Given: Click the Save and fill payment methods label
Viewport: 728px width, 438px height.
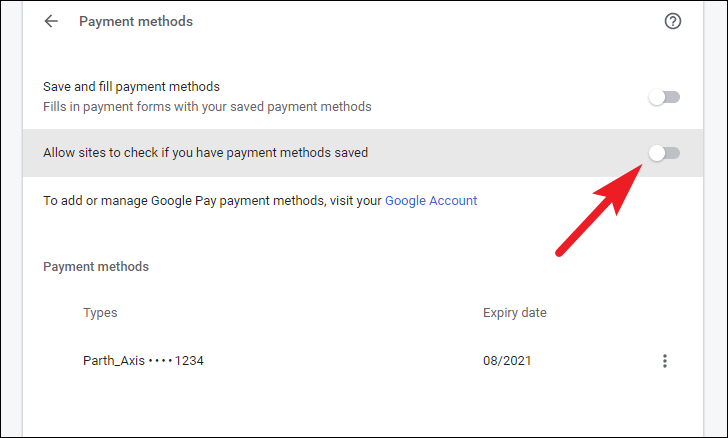Looking at the screenshot, I should click(131, 87).
